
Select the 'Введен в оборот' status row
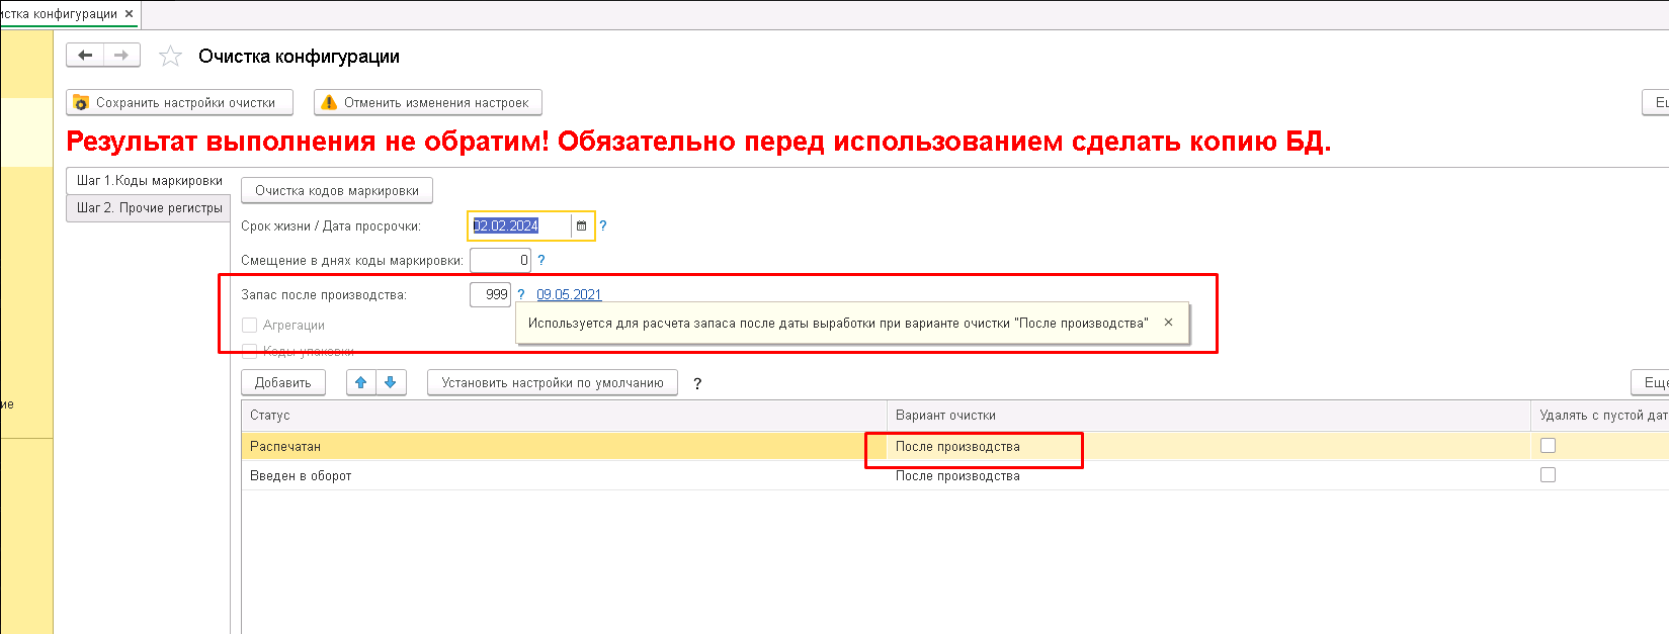click(564, 476)
